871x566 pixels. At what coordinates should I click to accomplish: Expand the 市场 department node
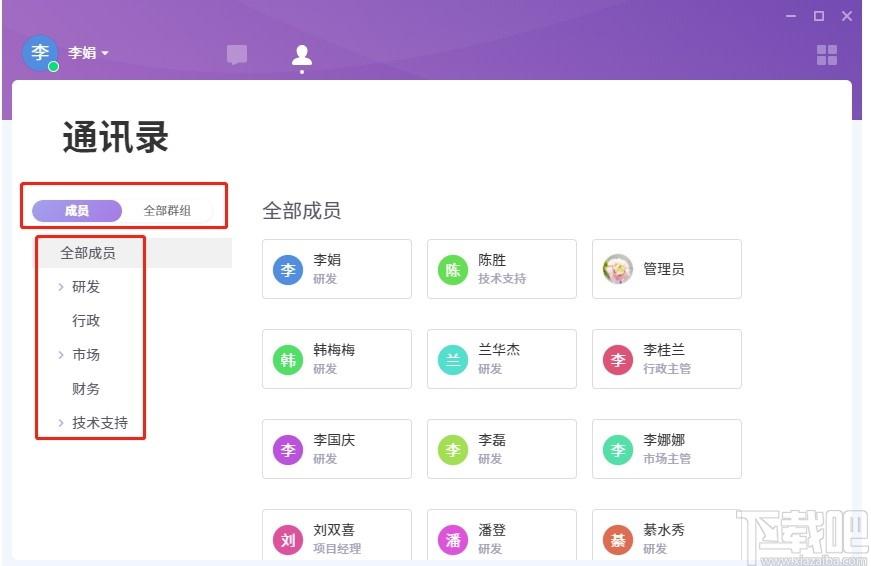[x=61, y=355]
